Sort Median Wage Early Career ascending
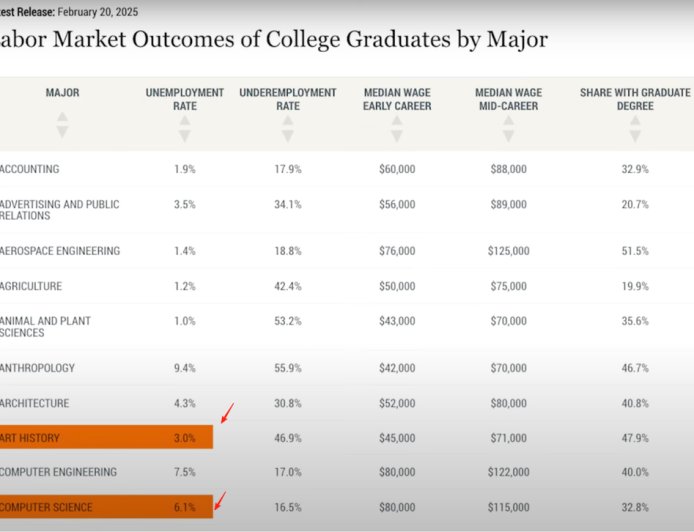Screen dimensions: 694x532 coord(397,124)
